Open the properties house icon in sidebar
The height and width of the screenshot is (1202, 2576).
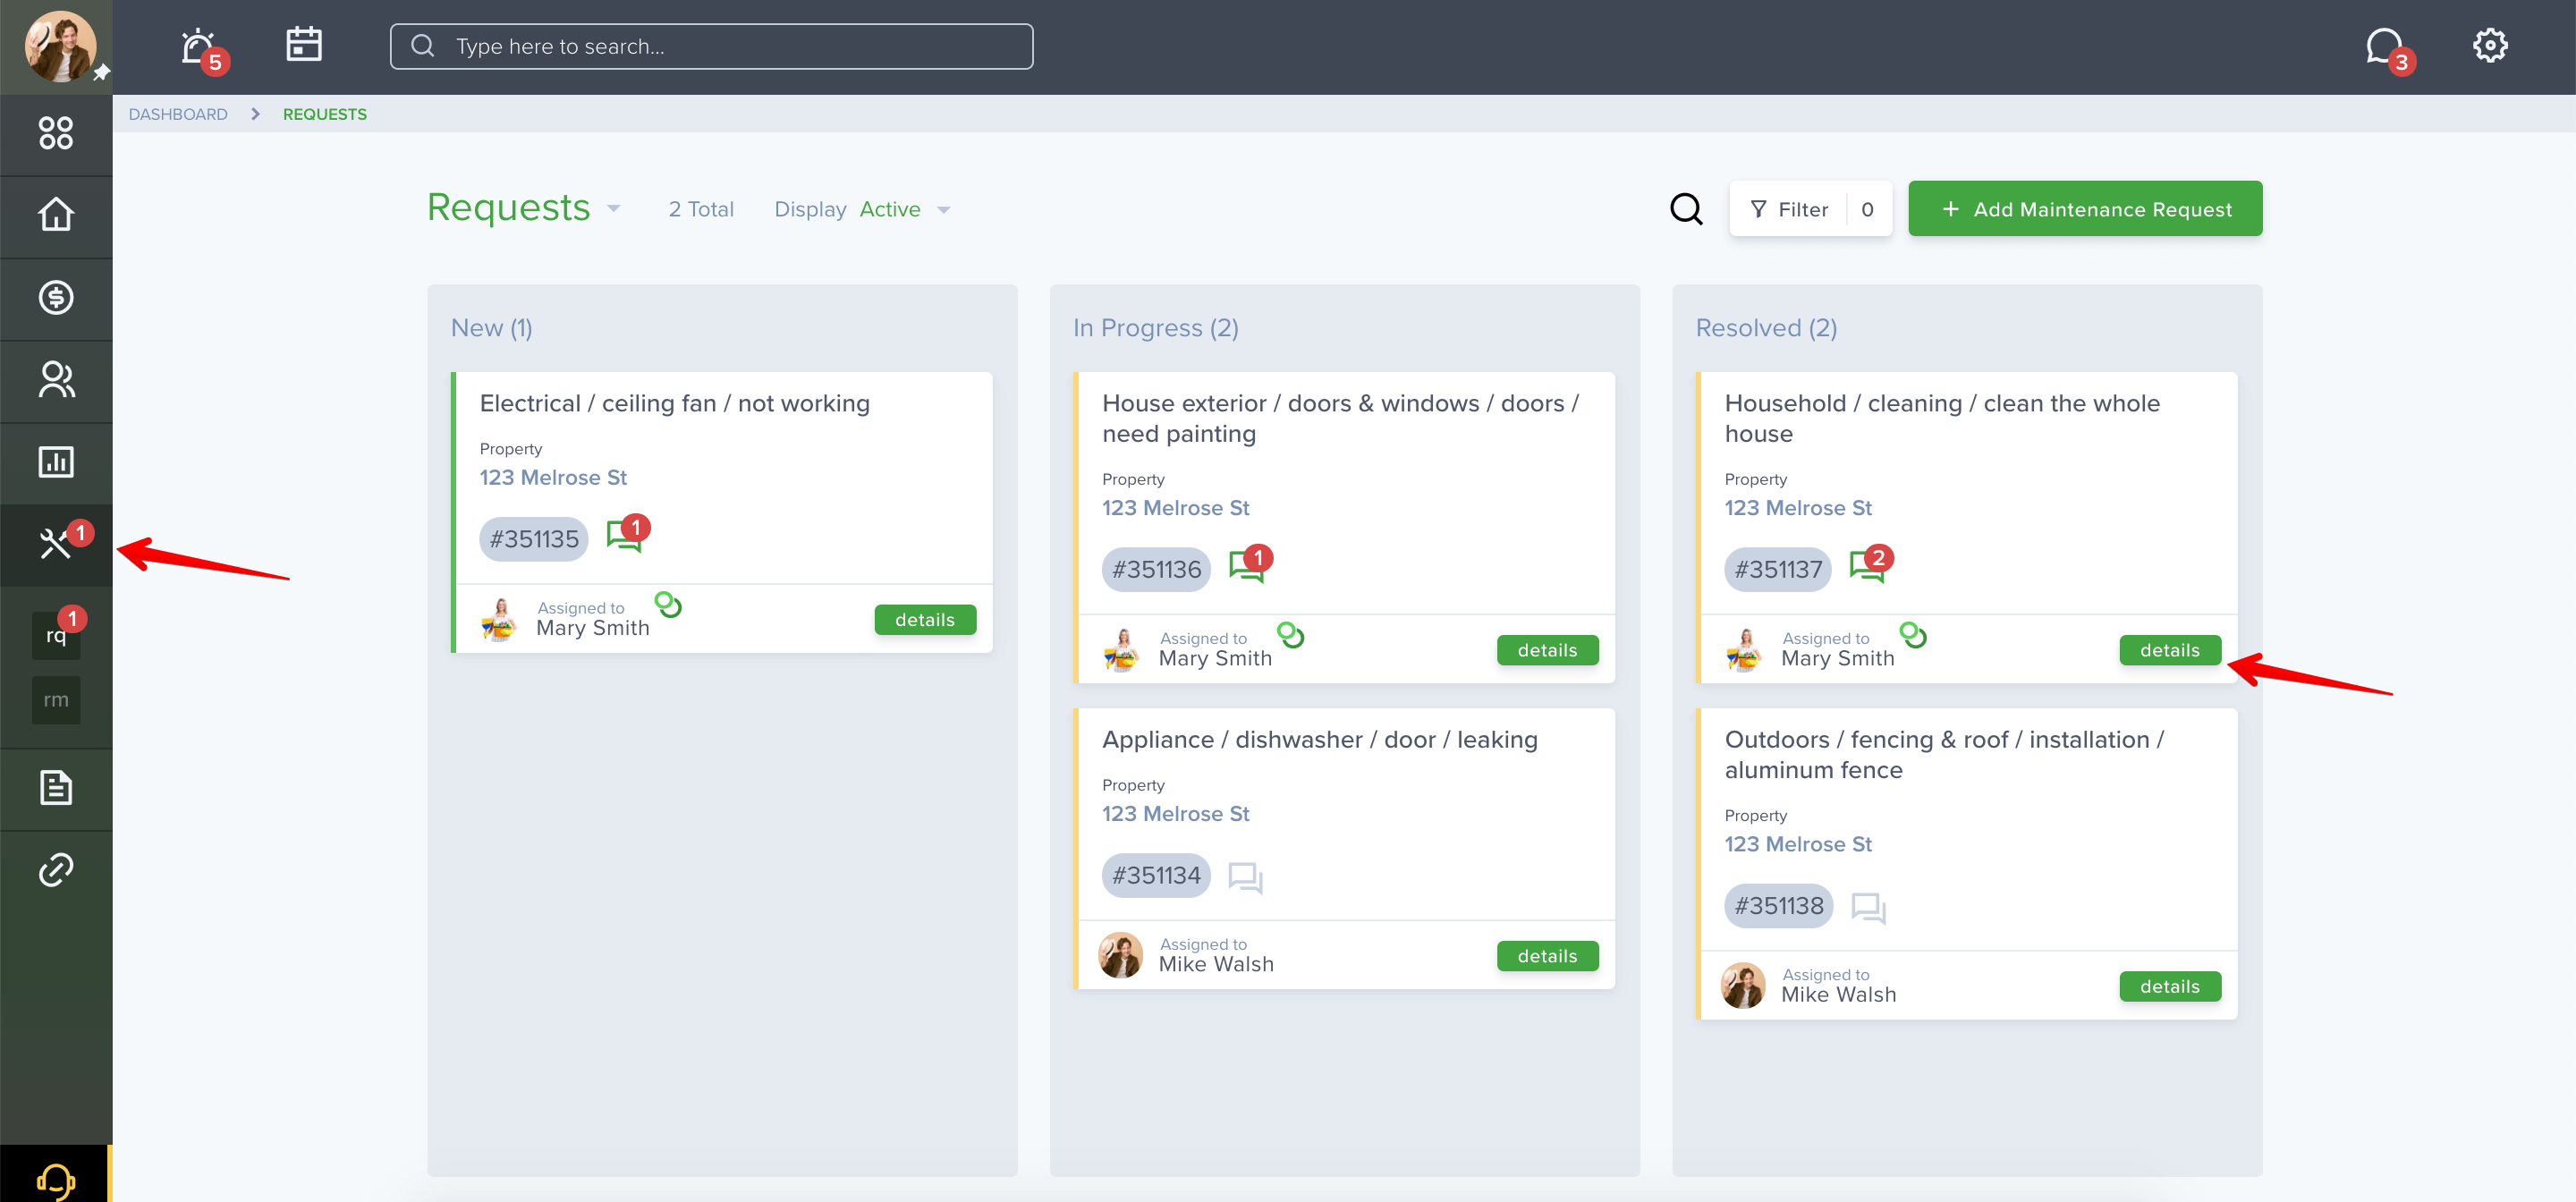click(56, 214)
